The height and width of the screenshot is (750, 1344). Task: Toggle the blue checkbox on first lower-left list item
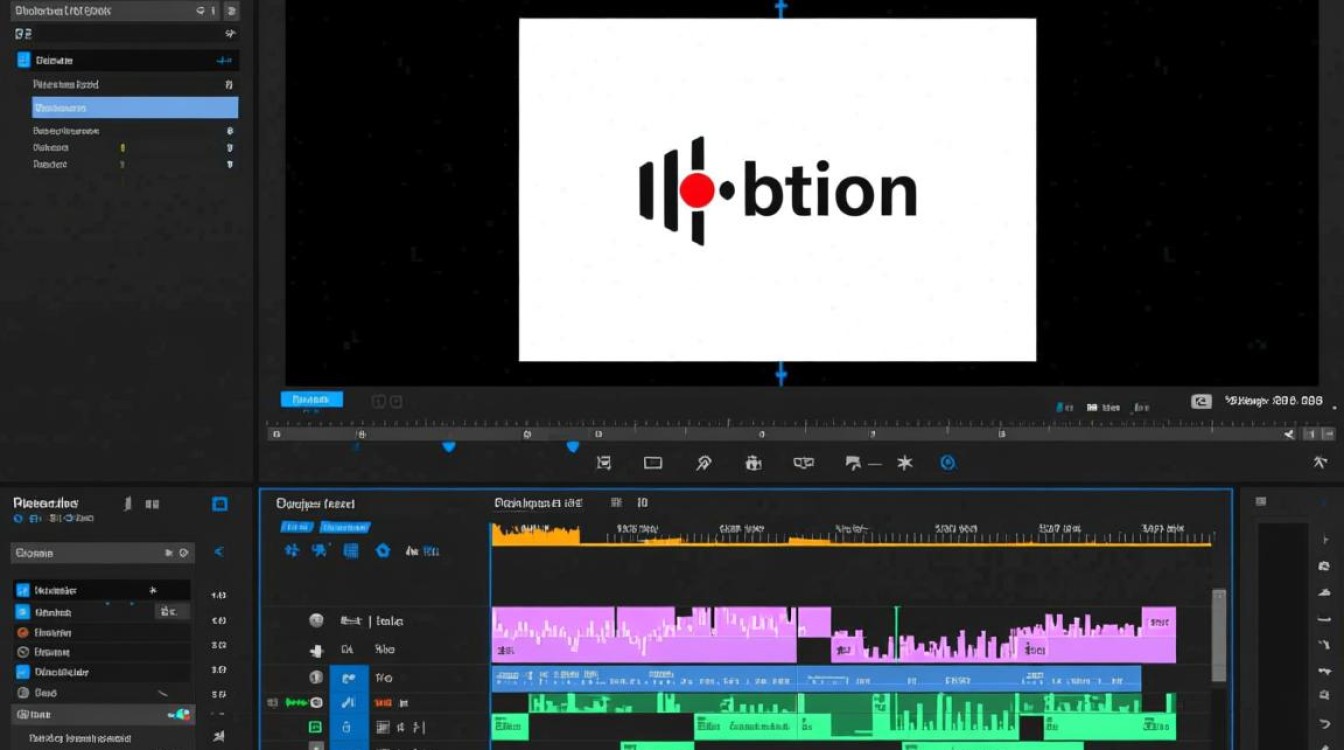(22, 590)
